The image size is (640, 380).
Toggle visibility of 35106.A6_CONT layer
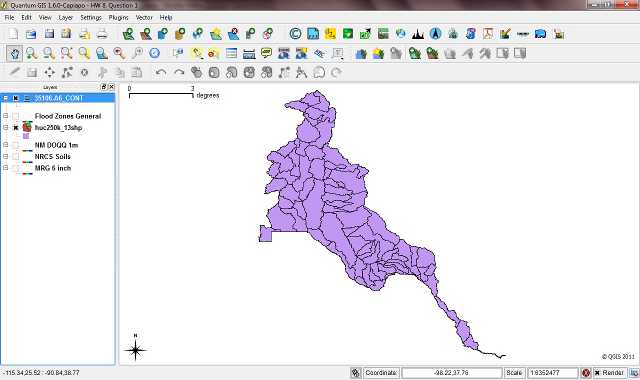click(x=16, y=98)
